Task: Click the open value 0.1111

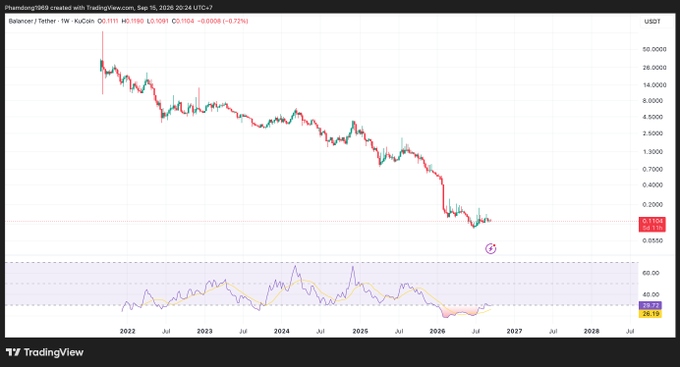Action: pos(109,21)
